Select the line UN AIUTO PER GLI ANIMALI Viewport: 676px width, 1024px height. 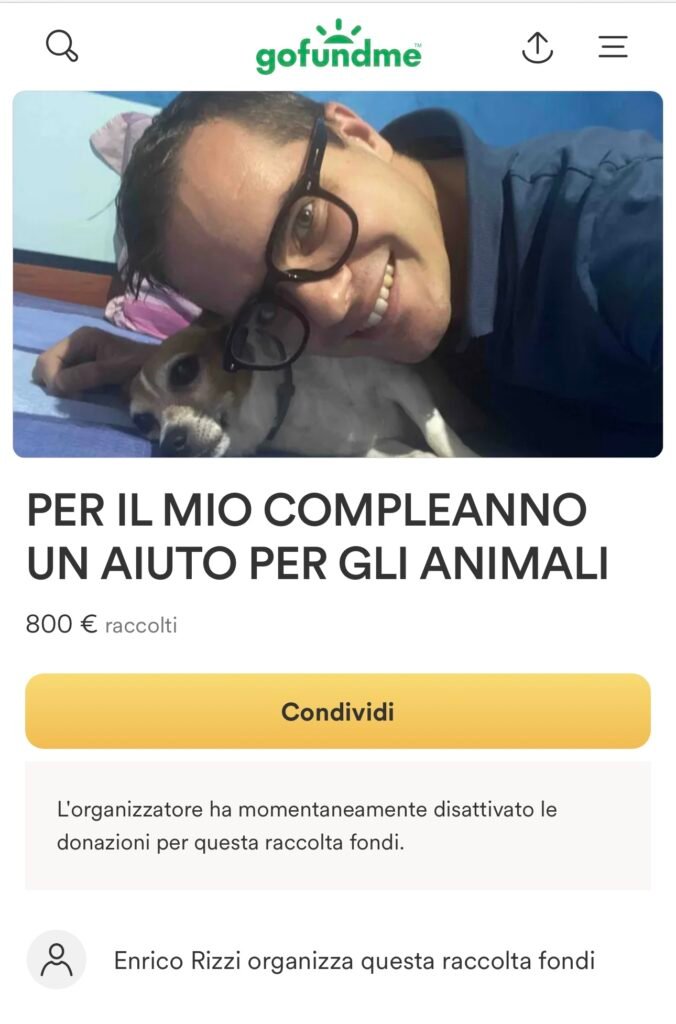click(x=318, y=564)
